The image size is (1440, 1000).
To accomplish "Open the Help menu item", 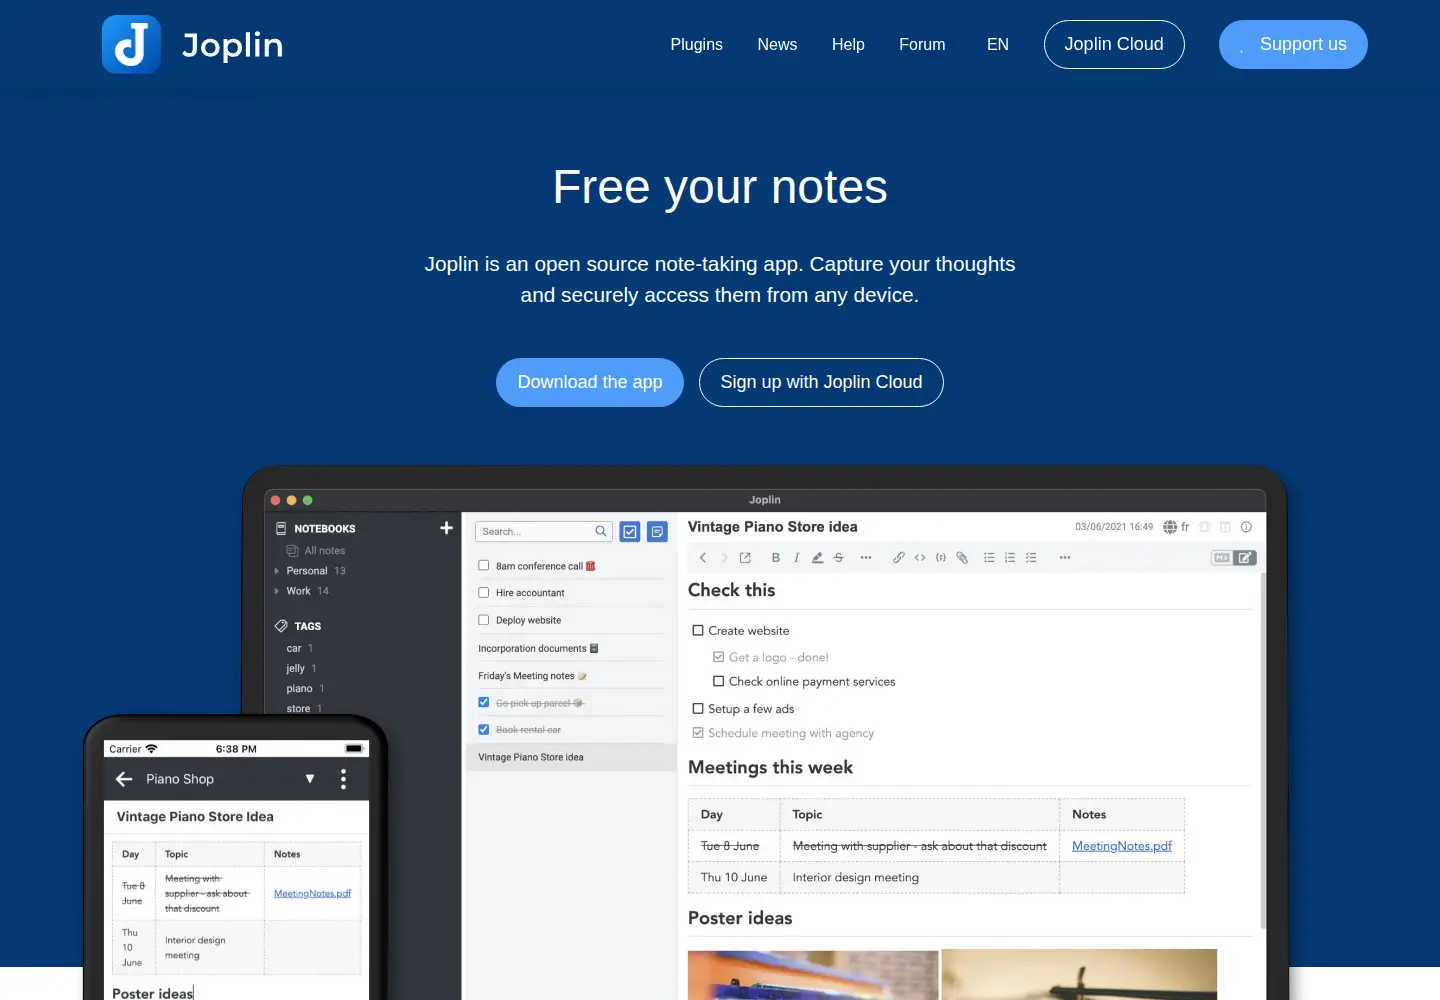I will tap(848, 44).
